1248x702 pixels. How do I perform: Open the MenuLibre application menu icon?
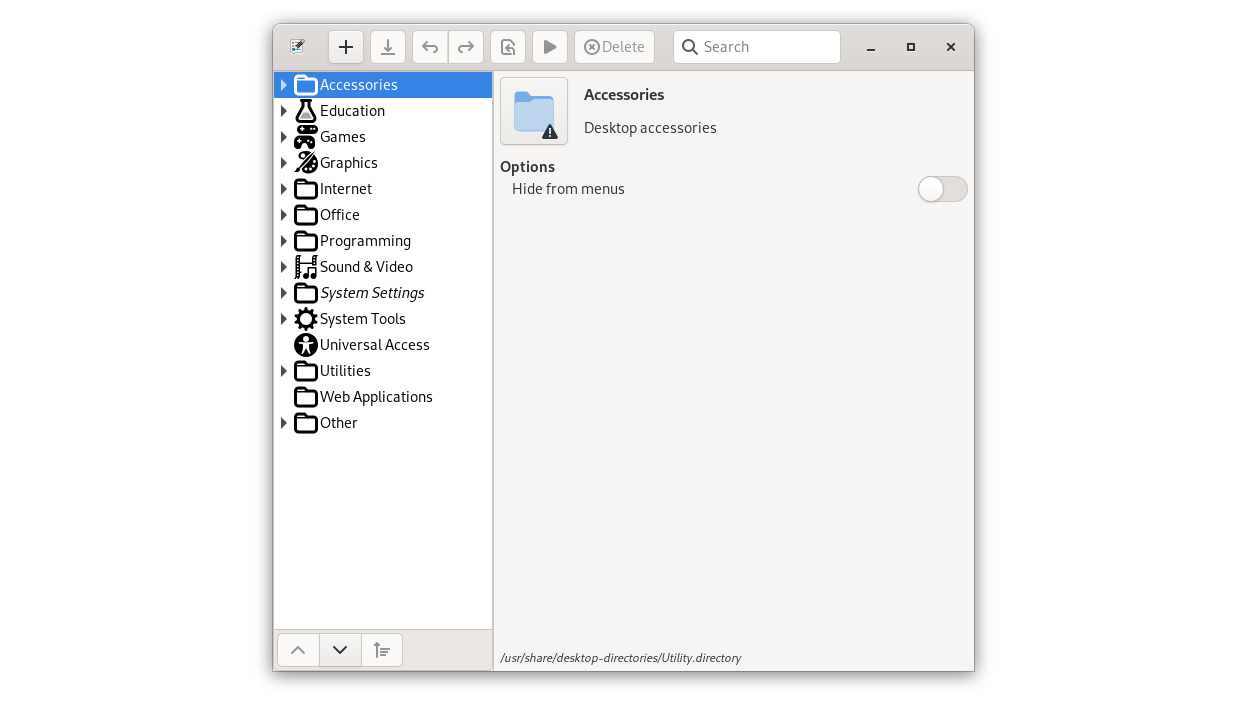point(298,47)
